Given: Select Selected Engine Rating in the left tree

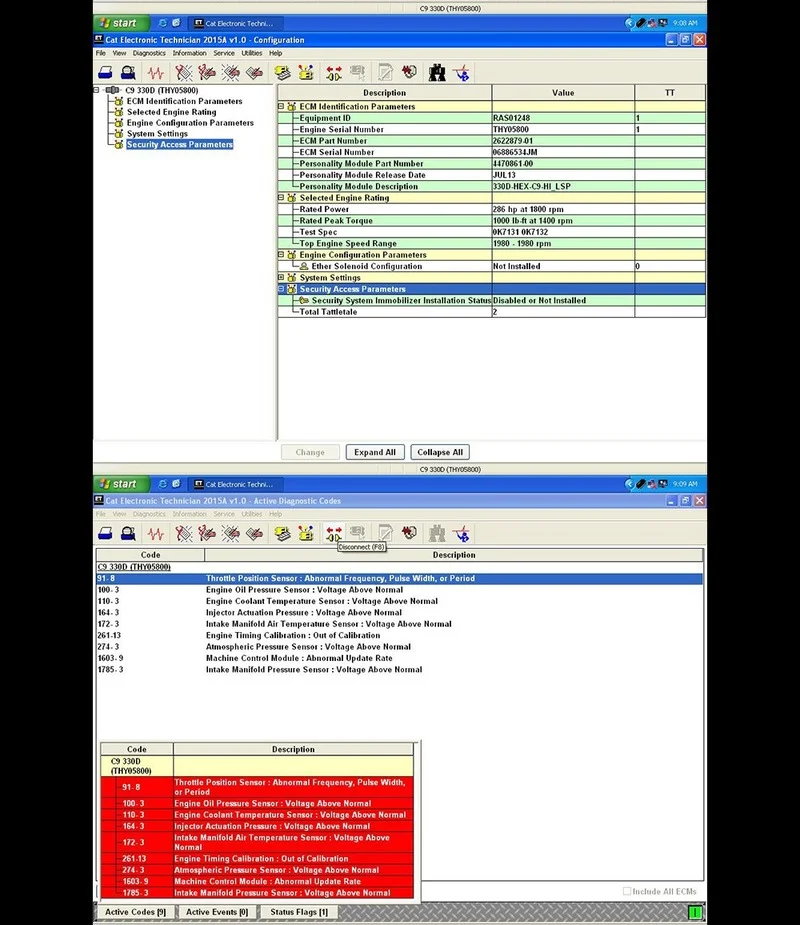Looking at the screenshot, I should pyautogui.click(x=172, y=112).
